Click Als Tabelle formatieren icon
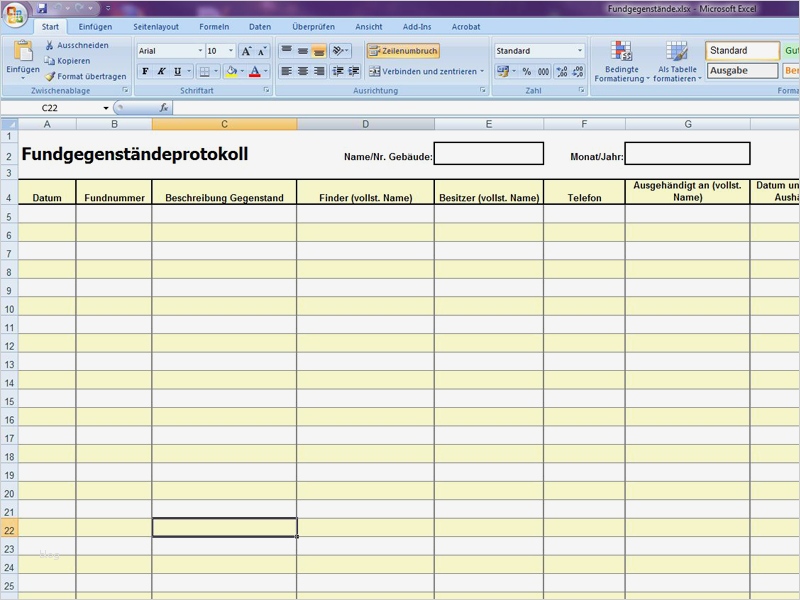This screenshot has height=600, width=800. click(675, 48)
